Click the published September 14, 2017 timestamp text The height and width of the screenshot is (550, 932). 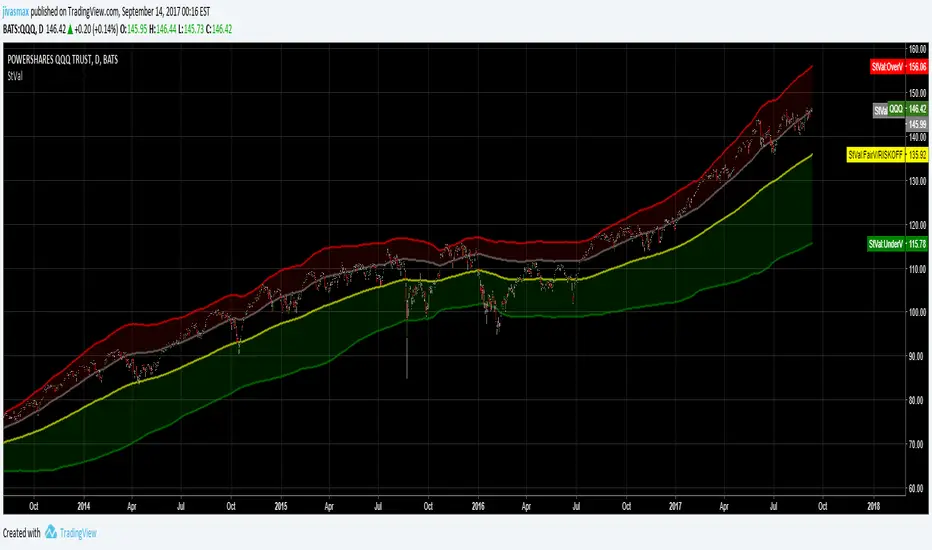click(x=120, y=11)
